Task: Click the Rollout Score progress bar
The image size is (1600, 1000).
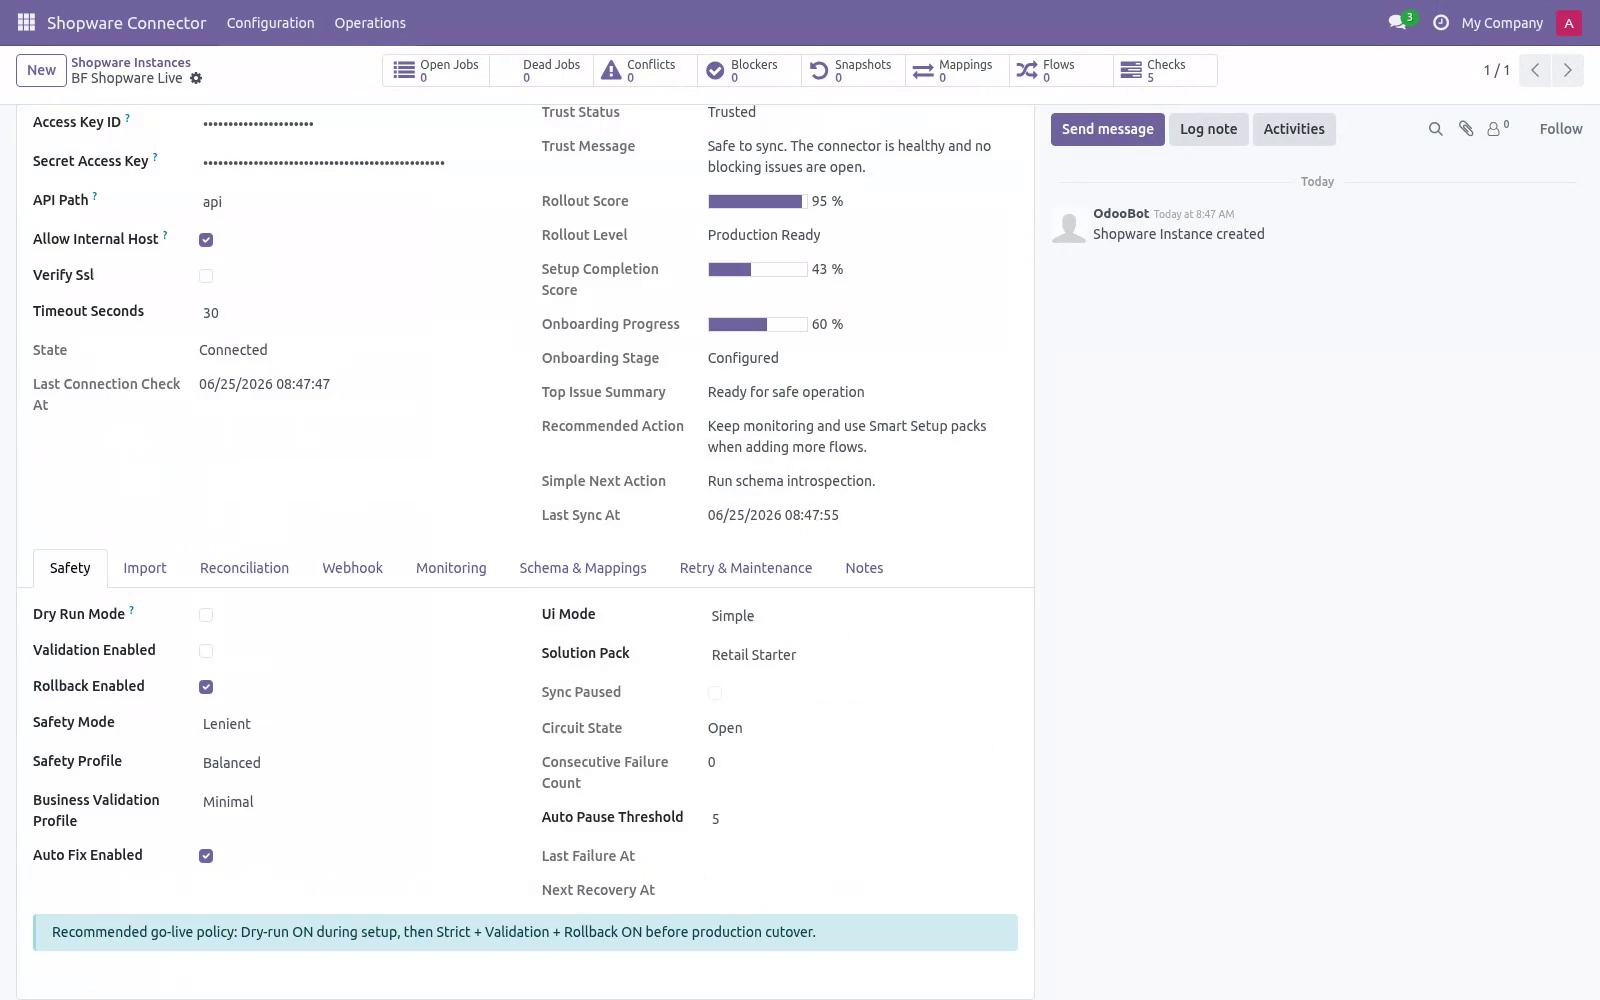Action: [757, 201]
